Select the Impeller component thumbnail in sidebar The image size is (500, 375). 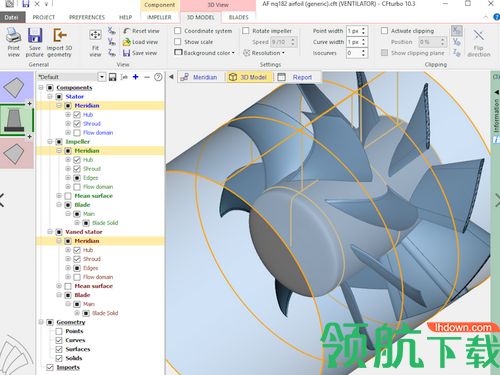(14, 120)
